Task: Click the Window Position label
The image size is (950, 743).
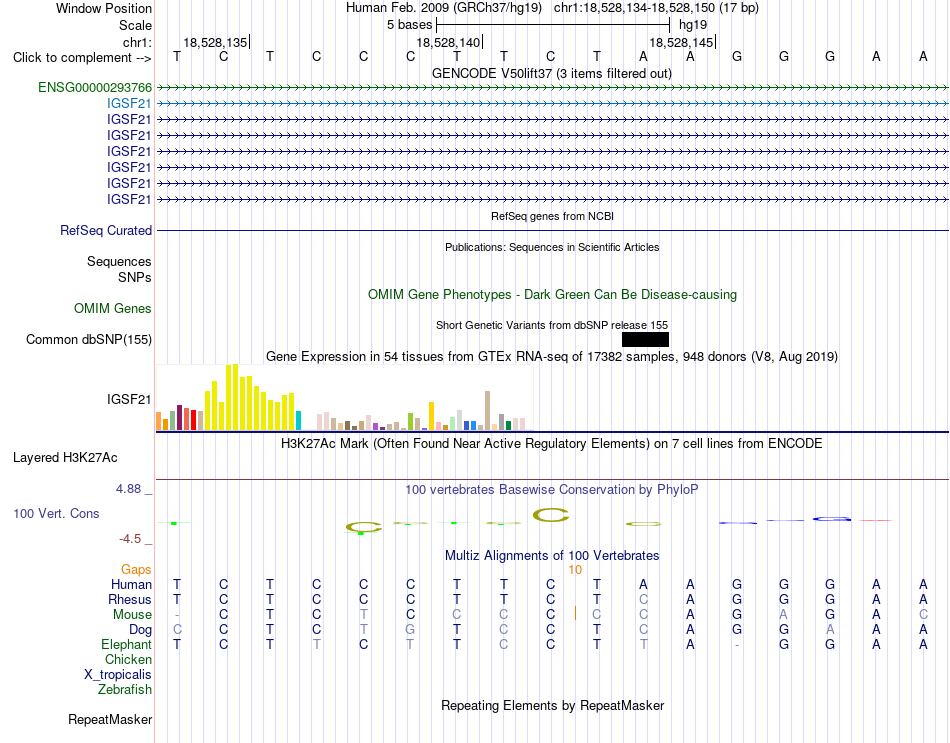Action: coord(104,8)
